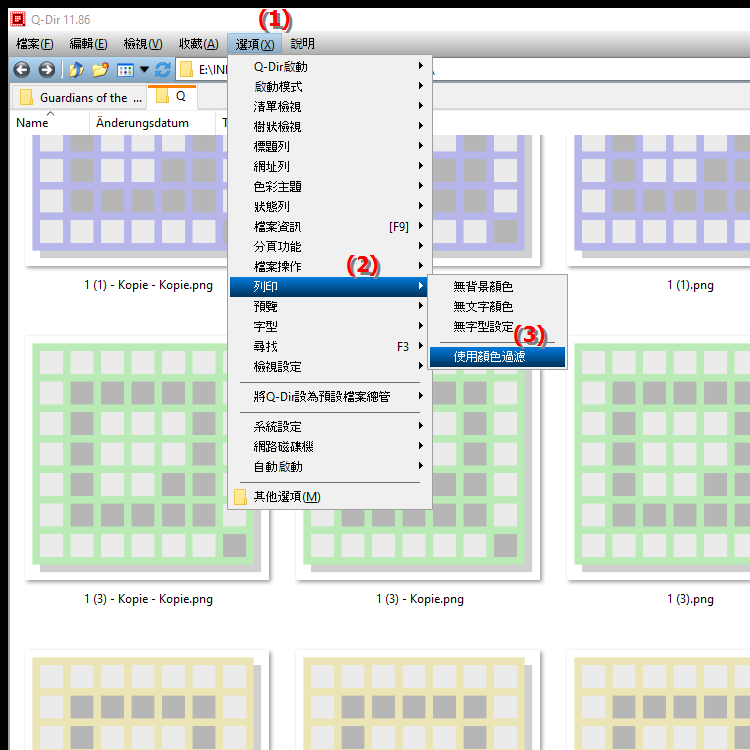Image resolution: width=750 pixels, height=750 pixels.
Task: Click the 選項(X) menu
Action: 254,44
